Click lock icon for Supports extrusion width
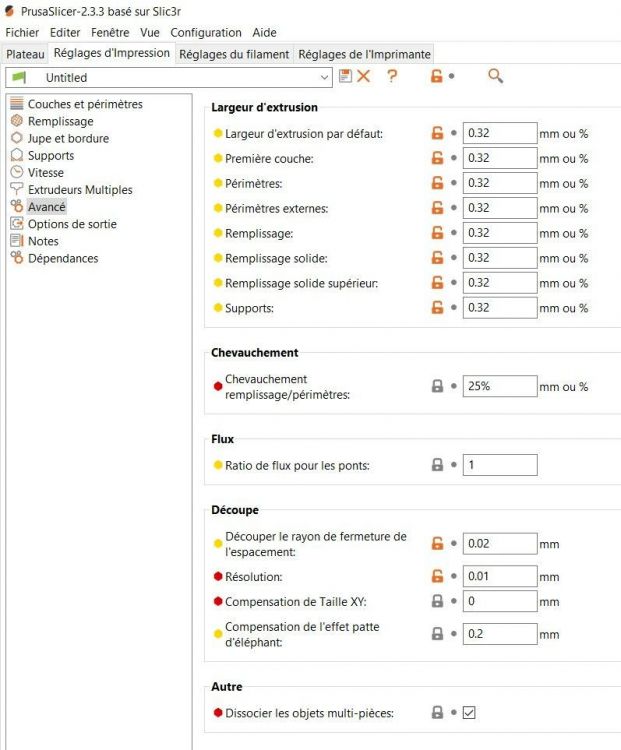621x750 pixels. (x=437, y=307)
